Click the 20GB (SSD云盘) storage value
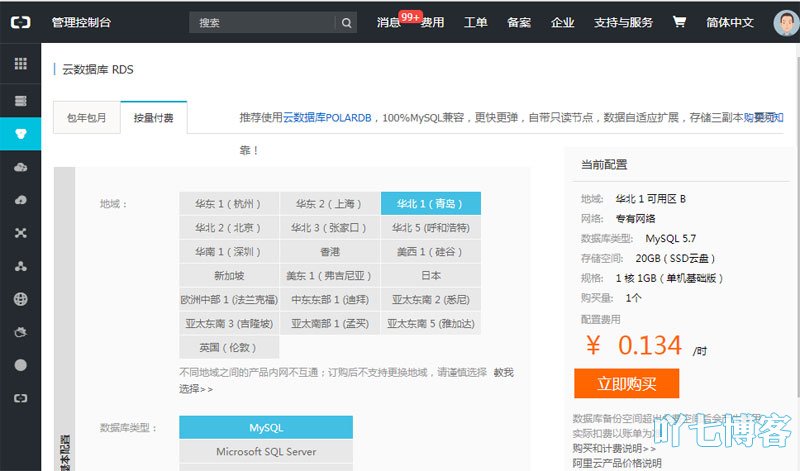This screenshot has height=471, width=800. pyautogui.click(x=675, y=258)
